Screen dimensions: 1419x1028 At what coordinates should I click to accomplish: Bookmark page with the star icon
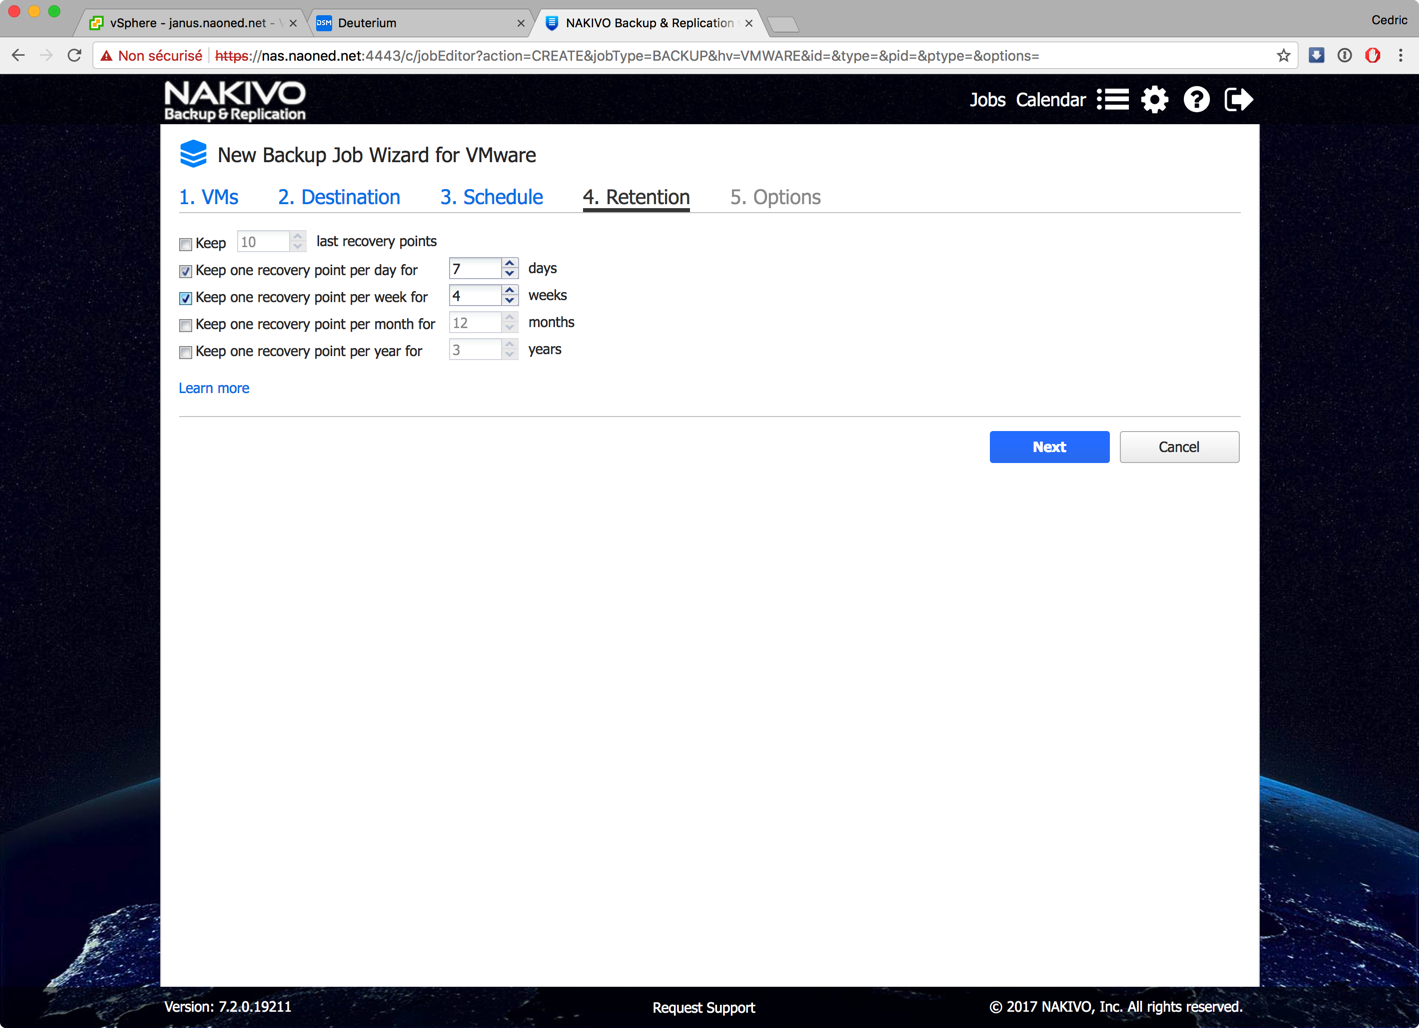1283,56
